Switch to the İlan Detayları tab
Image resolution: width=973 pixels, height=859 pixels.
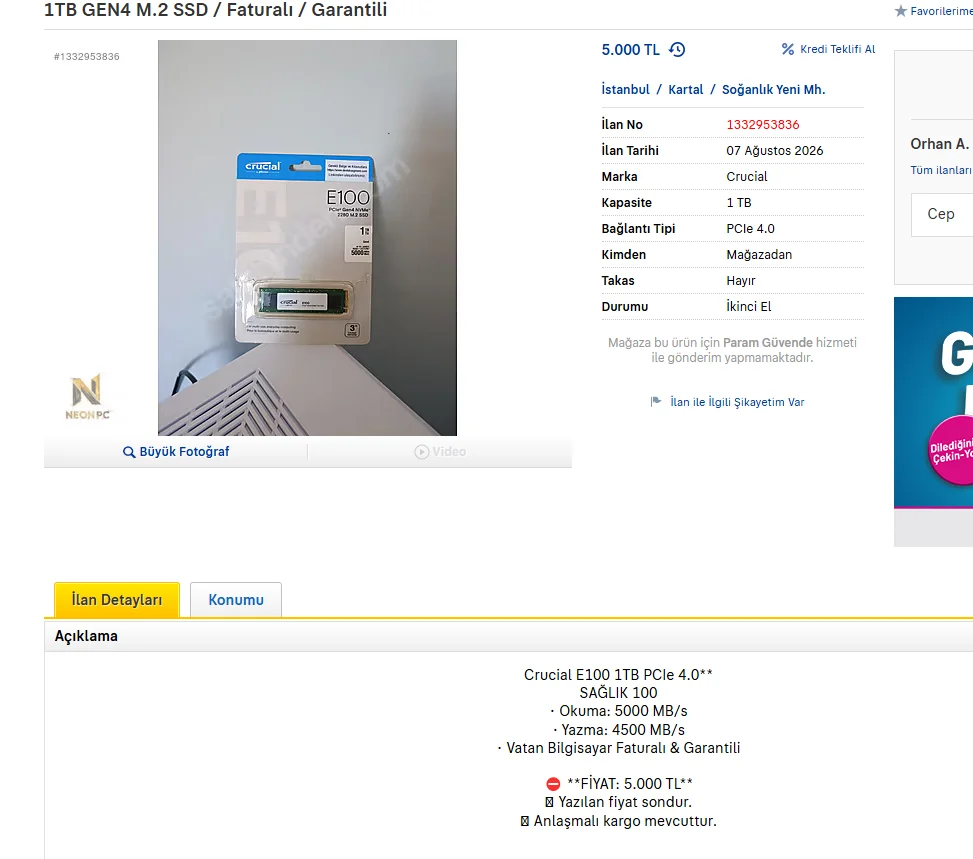pyautogui.click(x=117, y=600)
